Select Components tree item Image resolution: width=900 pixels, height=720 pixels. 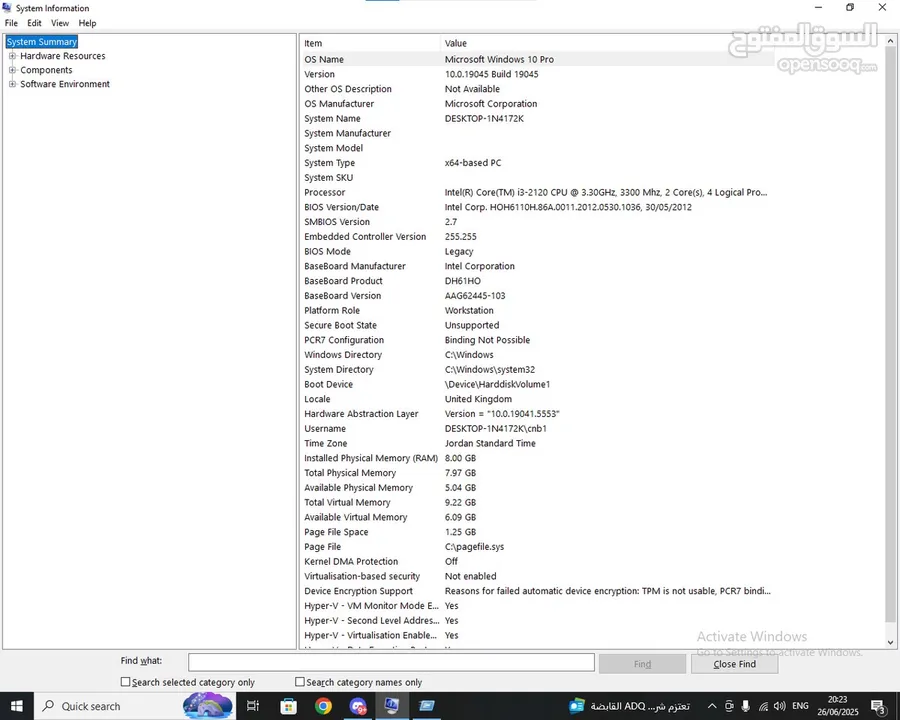46,69
